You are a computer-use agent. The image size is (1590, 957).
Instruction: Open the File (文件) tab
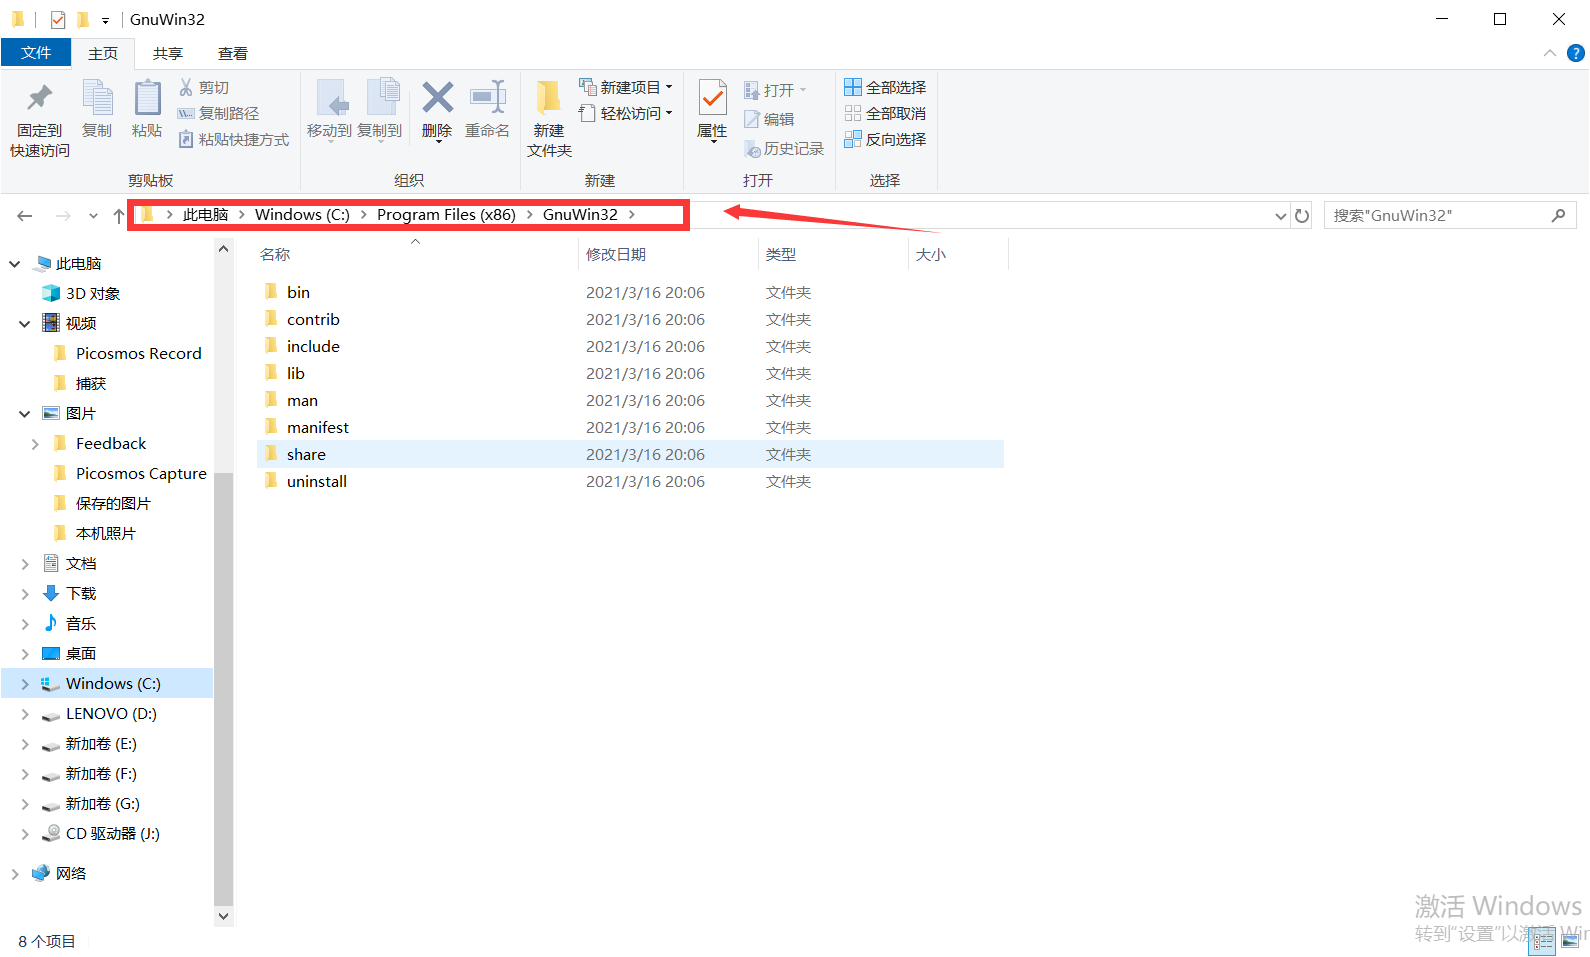tap(36, 53)
